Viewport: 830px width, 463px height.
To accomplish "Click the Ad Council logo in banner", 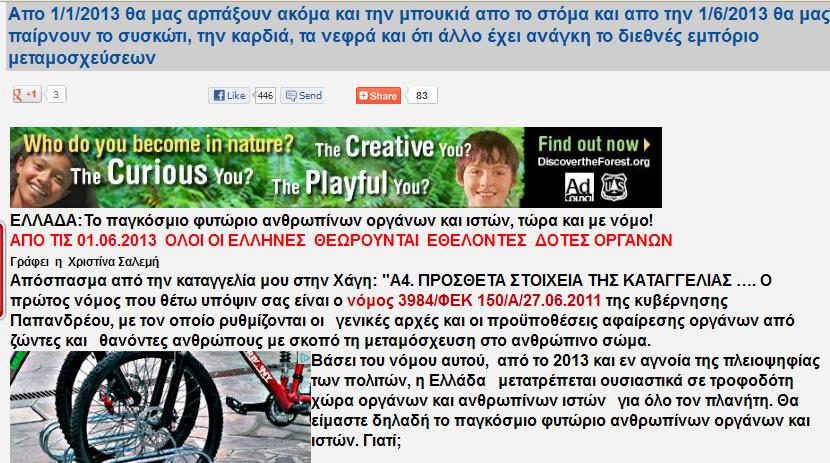I will pos(579,188).
